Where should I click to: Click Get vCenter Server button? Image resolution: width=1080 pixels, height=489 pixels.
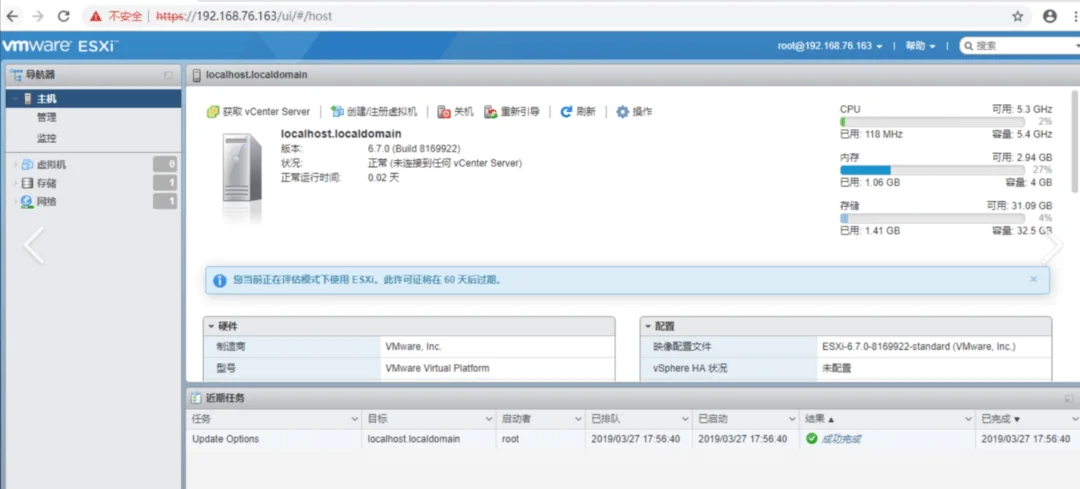coord(258,112)
